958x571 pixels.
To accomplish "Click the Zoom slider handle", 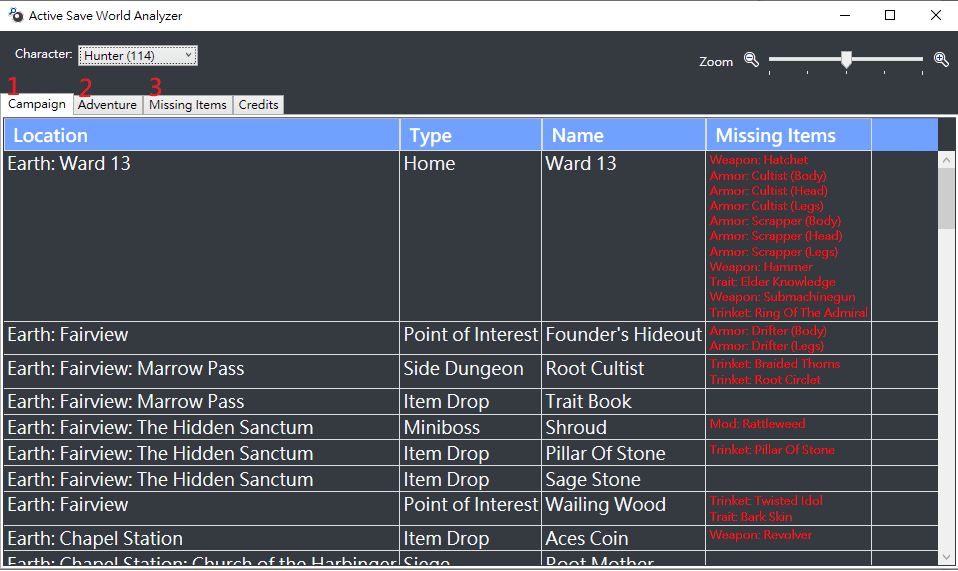I will pyautogui.click(x=846, y=59).
